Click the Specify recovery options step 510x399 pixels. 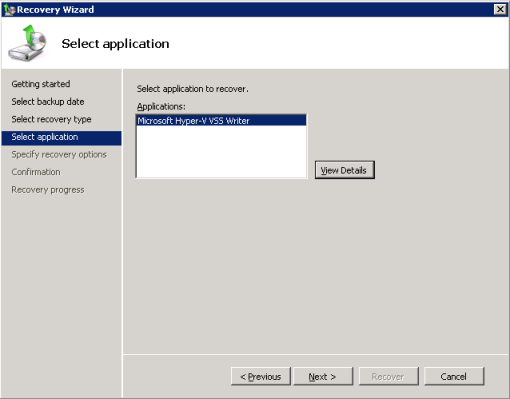[x=59, y=154]
